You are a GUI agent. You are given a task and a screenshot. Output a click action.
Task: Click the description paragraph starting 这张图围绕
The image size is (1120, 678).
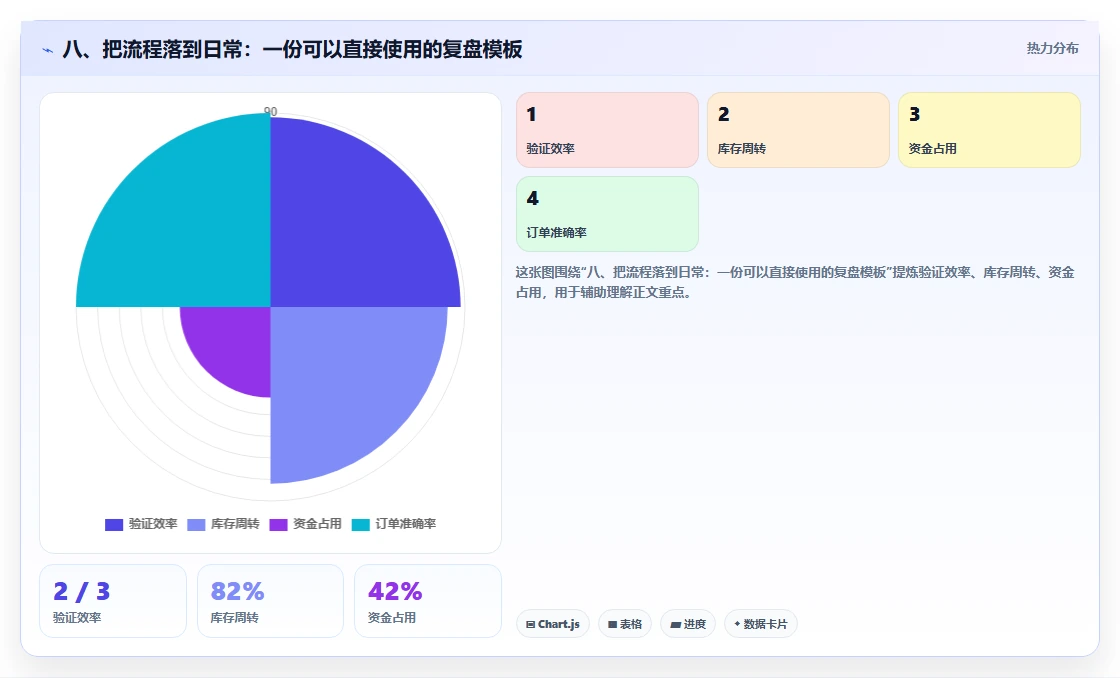click(795, 282)
